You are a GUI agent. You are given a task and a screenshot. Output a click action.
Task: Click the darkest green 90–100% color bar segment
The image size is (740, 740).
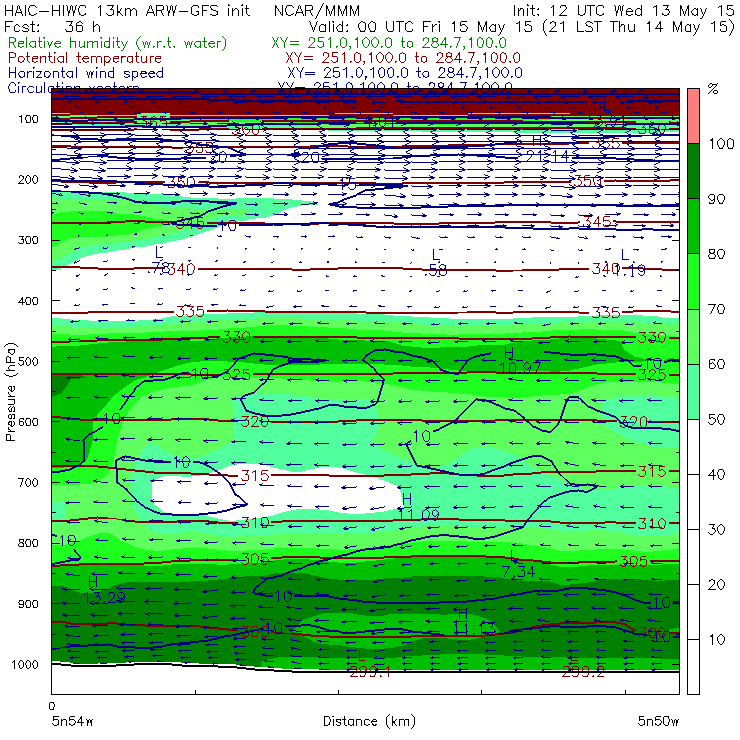coord(693,171)
